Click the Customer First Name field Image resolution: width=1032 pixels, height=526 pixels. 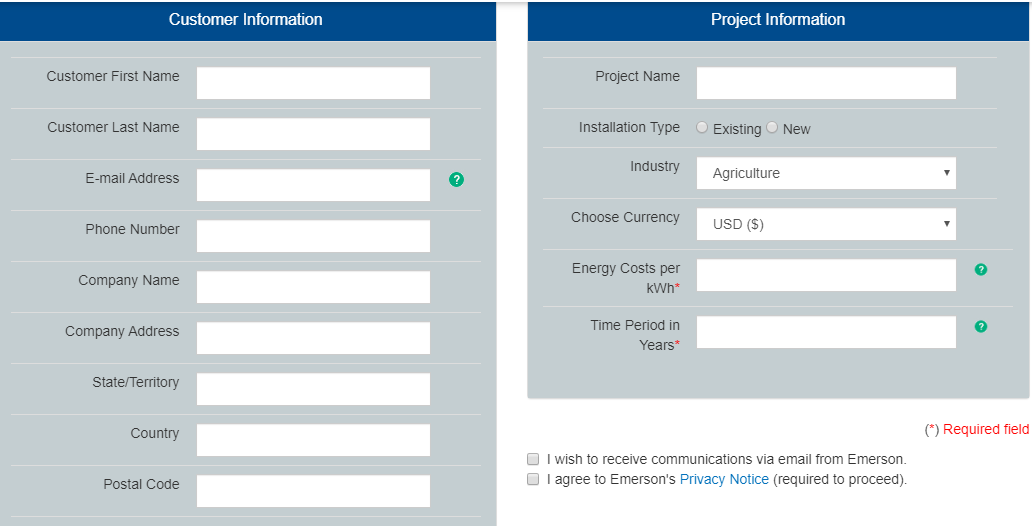coord(313,83)
